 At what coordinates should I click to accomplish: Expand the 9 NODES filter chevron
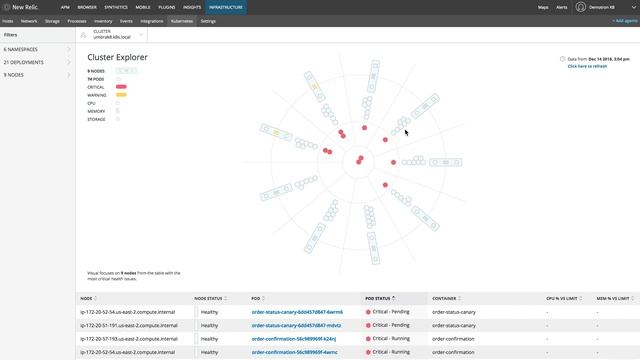[x=69, y=75]
